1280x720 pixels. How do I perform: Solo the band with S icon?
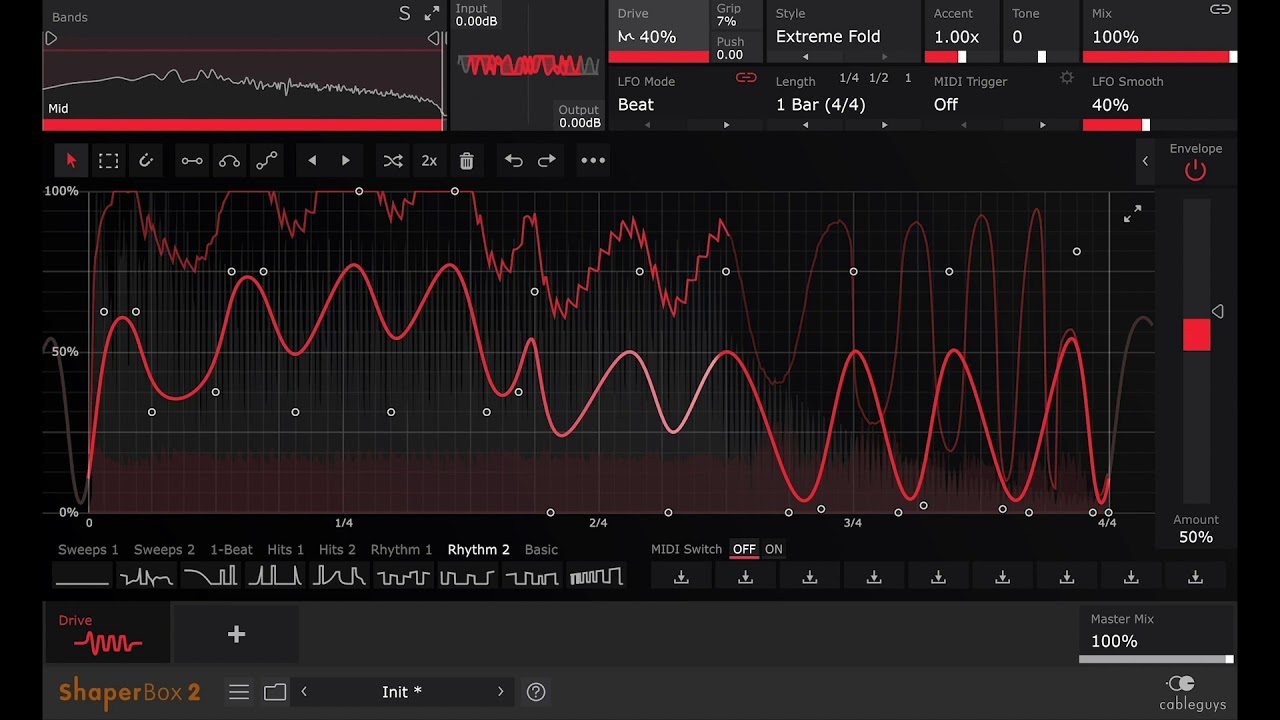[x=404, y=13]
